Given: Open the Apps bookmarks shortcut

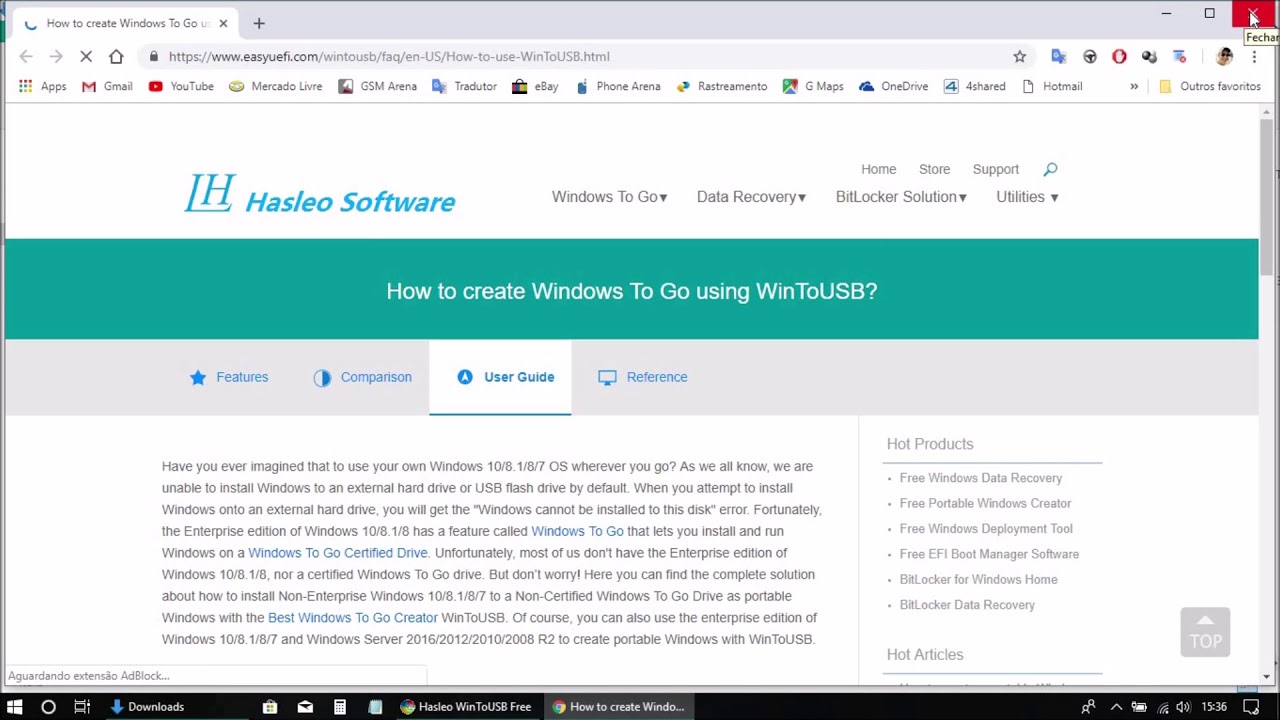Looking at the screenshot, I should (42, 87).
